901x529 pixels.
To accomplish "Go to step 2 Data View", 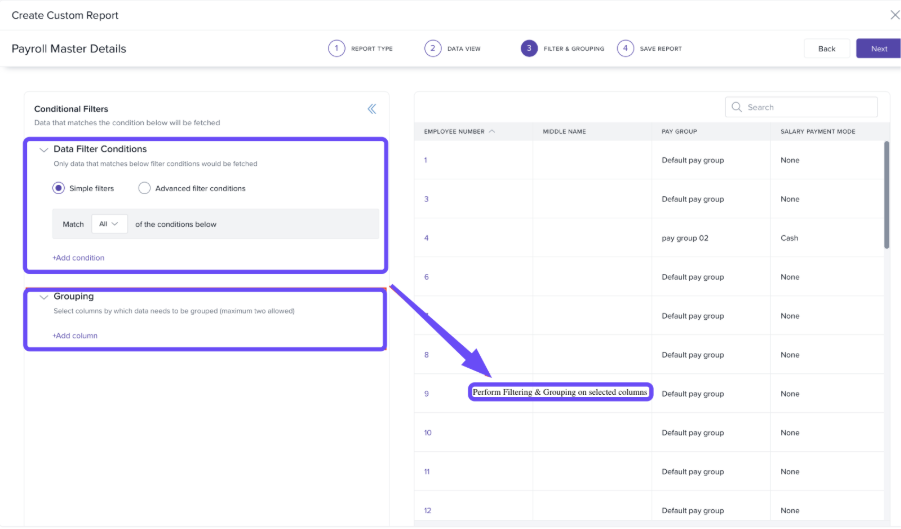I will (433, 48).
